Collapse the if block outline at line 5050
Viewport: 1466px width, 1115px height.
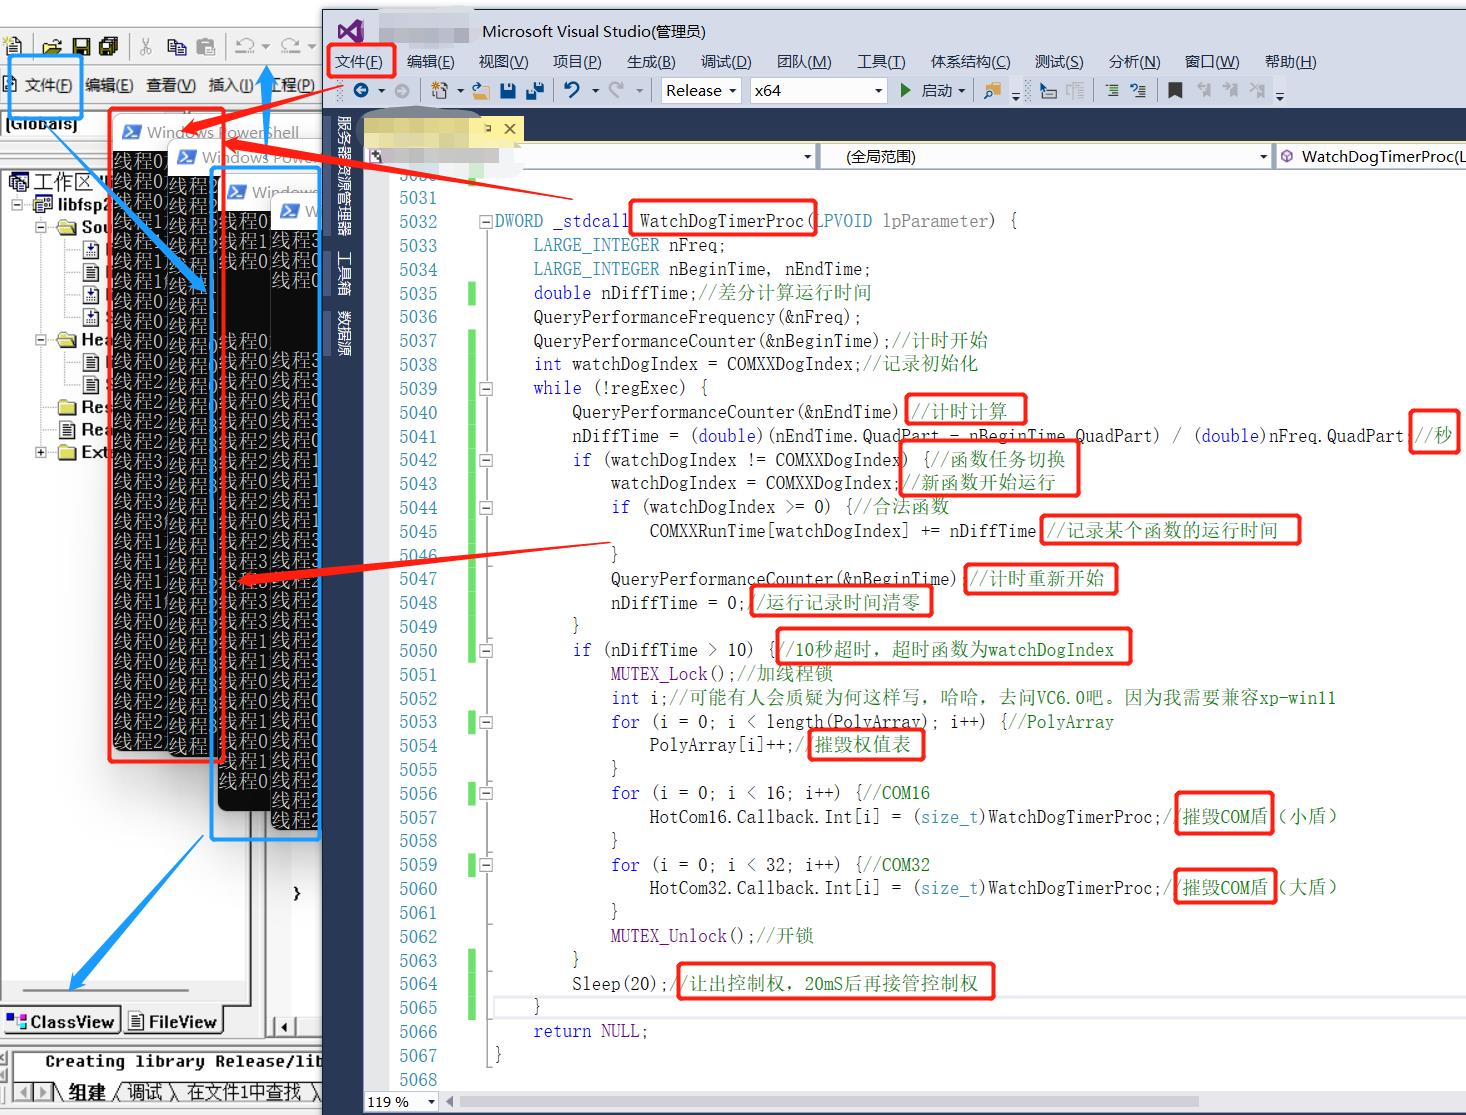click(x=485, y=651)
